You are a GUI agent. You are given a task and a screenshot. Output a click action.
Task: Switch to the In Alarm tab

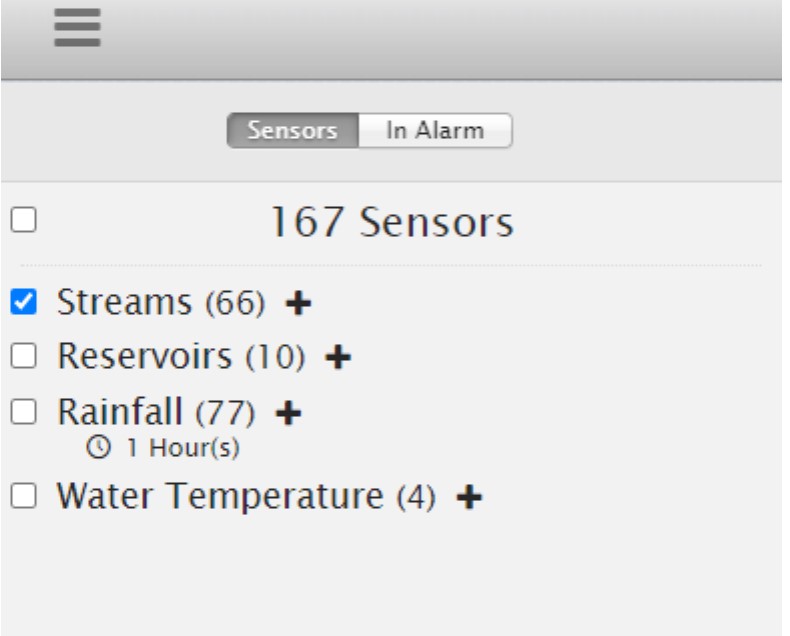(436, 131)
